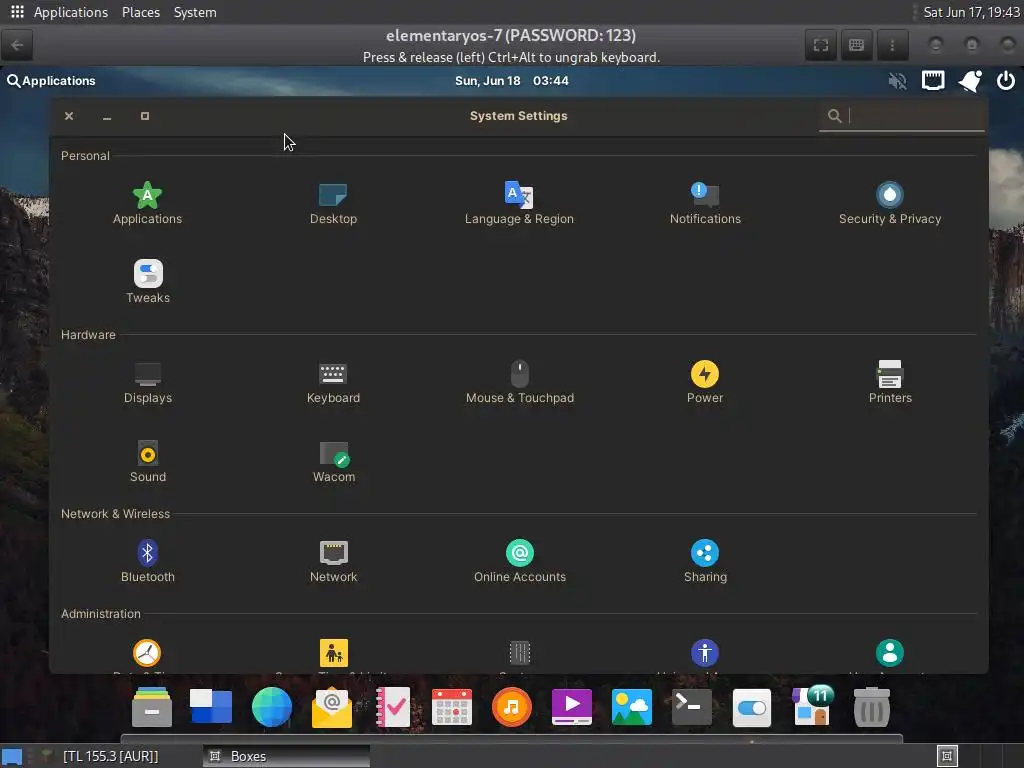
Task: Select Boxes in the bottom taskbar
Action: pos(286,756)
